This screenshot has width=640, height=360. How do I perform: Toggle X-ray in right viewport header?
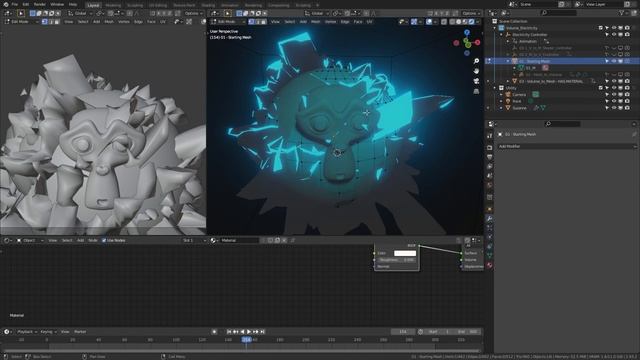click(444, 22)
